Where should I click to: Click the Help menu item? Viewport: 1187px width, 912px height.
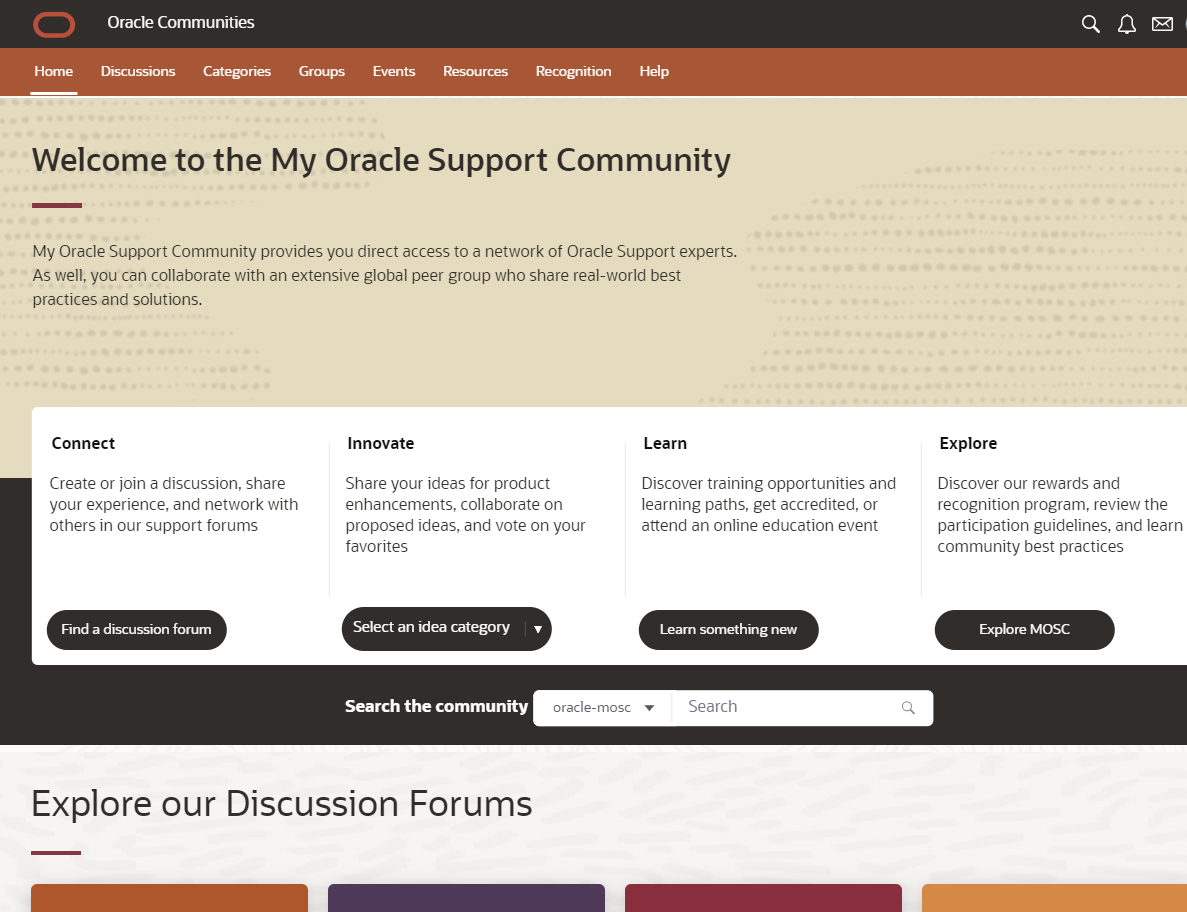pos(654,72)
